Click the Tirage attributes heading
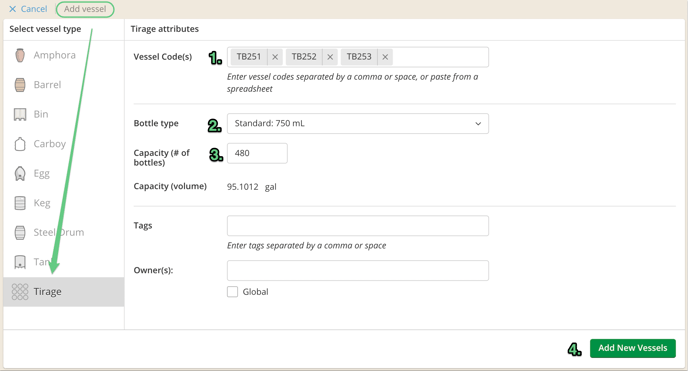The image size is (688, 371). pyautogui.click(x=165, y=29)
